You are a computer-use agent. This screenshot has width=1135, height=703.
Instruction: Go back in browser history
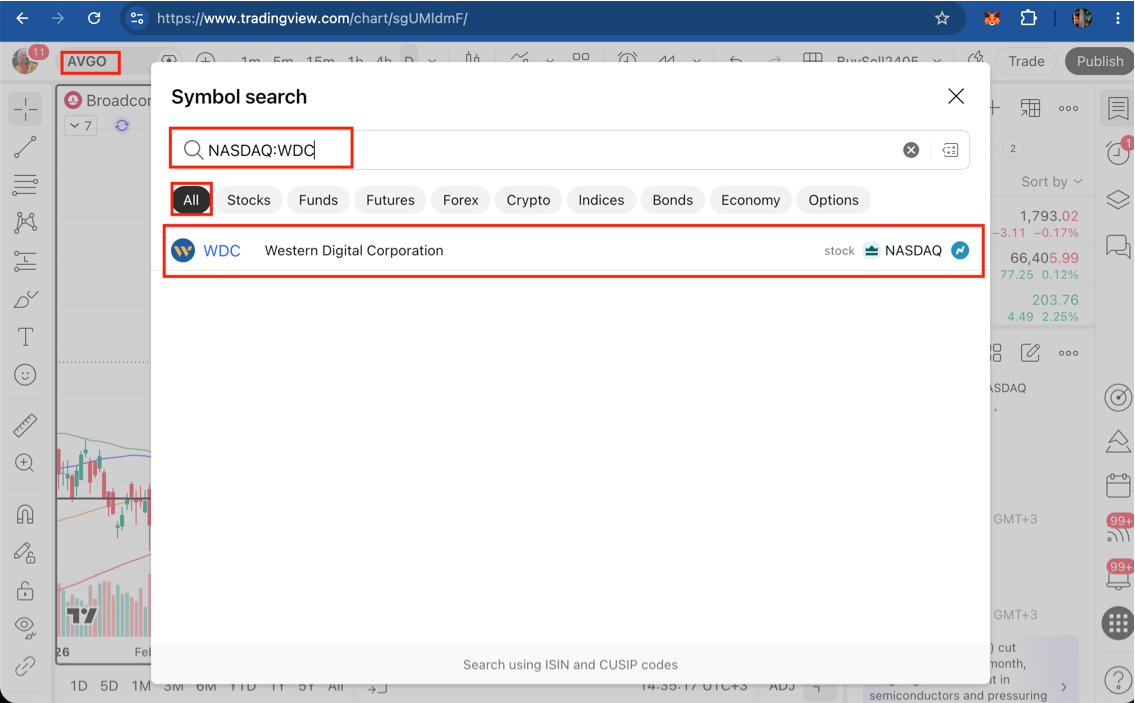[22, 18]
